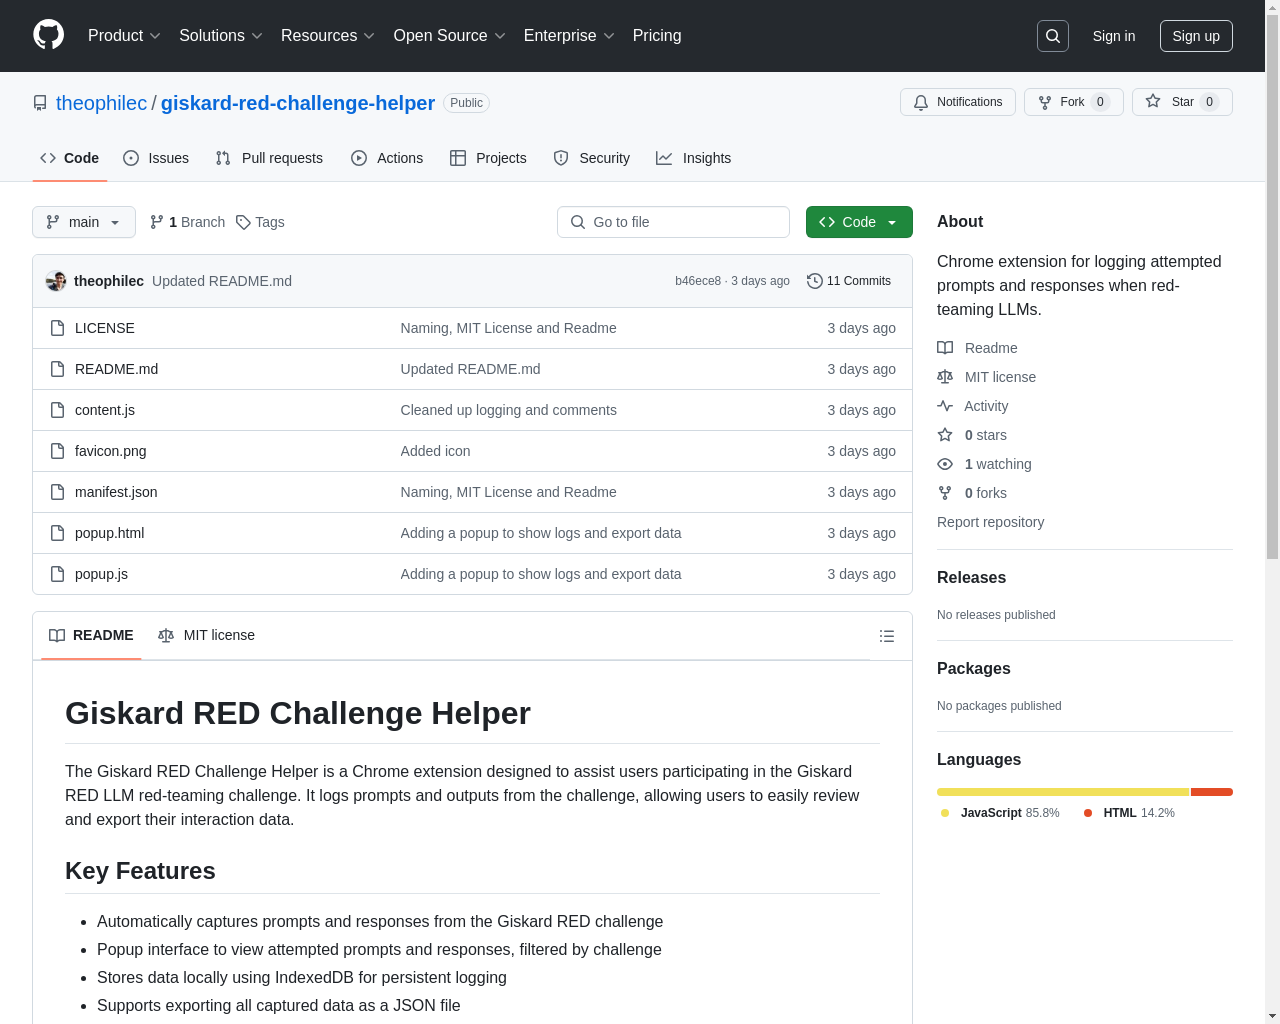Screen dimensions: 1280x1024
Task: Open the Packages heading link
Action: [973, 668]
